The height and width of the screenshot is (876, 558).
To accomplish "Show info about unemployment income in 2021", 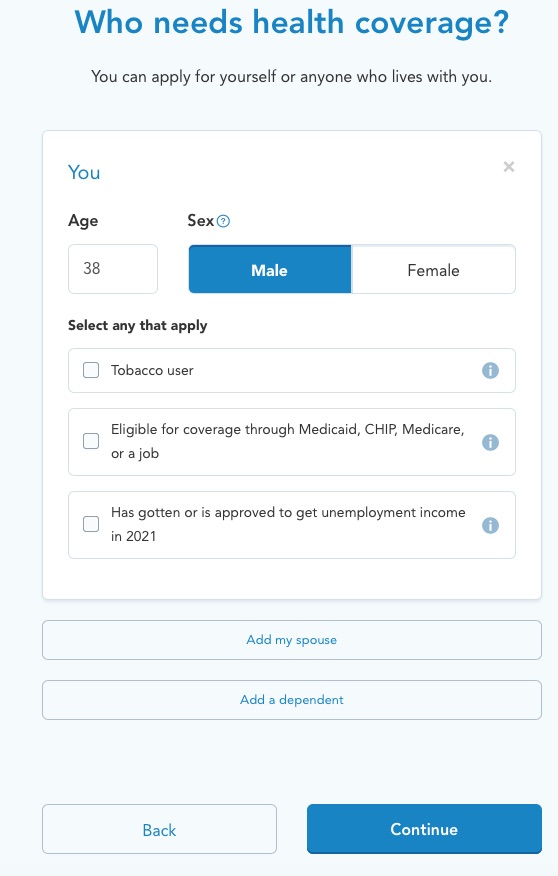I will tap(490, 525).
